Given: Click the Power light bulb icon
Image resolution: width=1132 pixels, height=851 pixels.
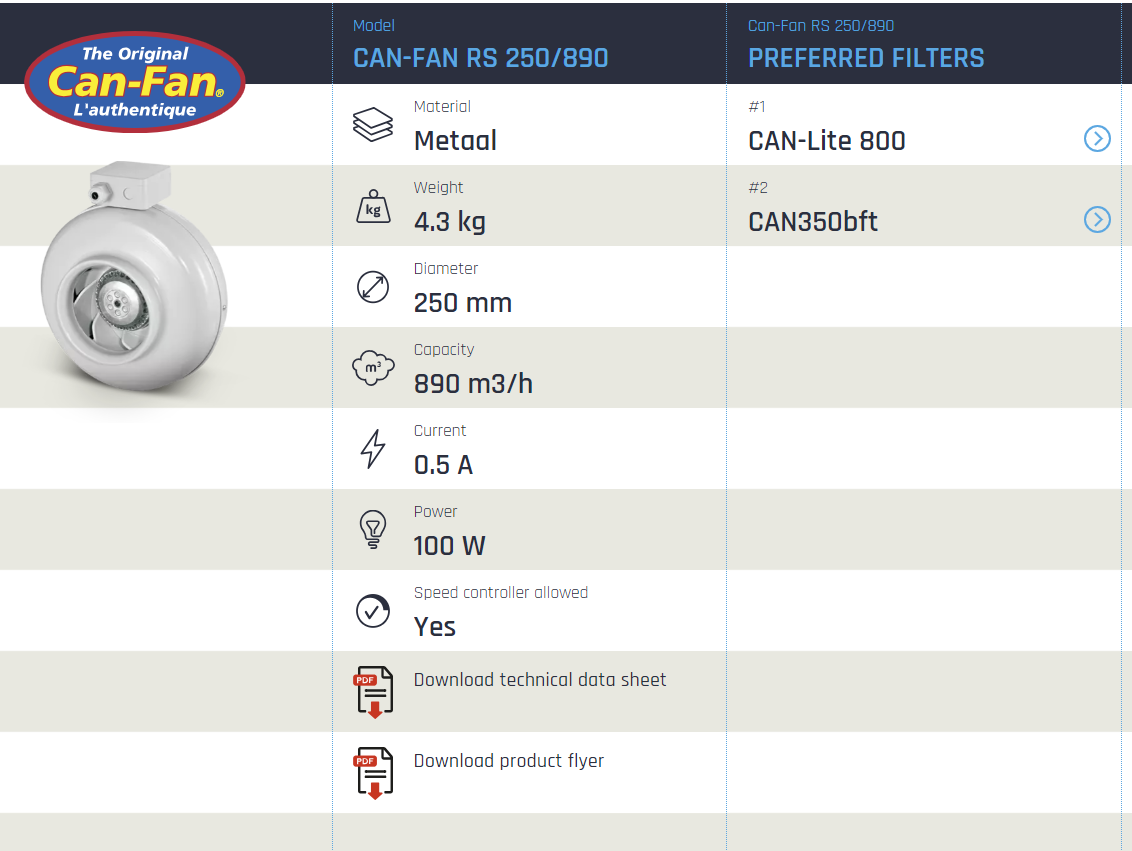Looking at the screenshot, I should pos(373,530).
